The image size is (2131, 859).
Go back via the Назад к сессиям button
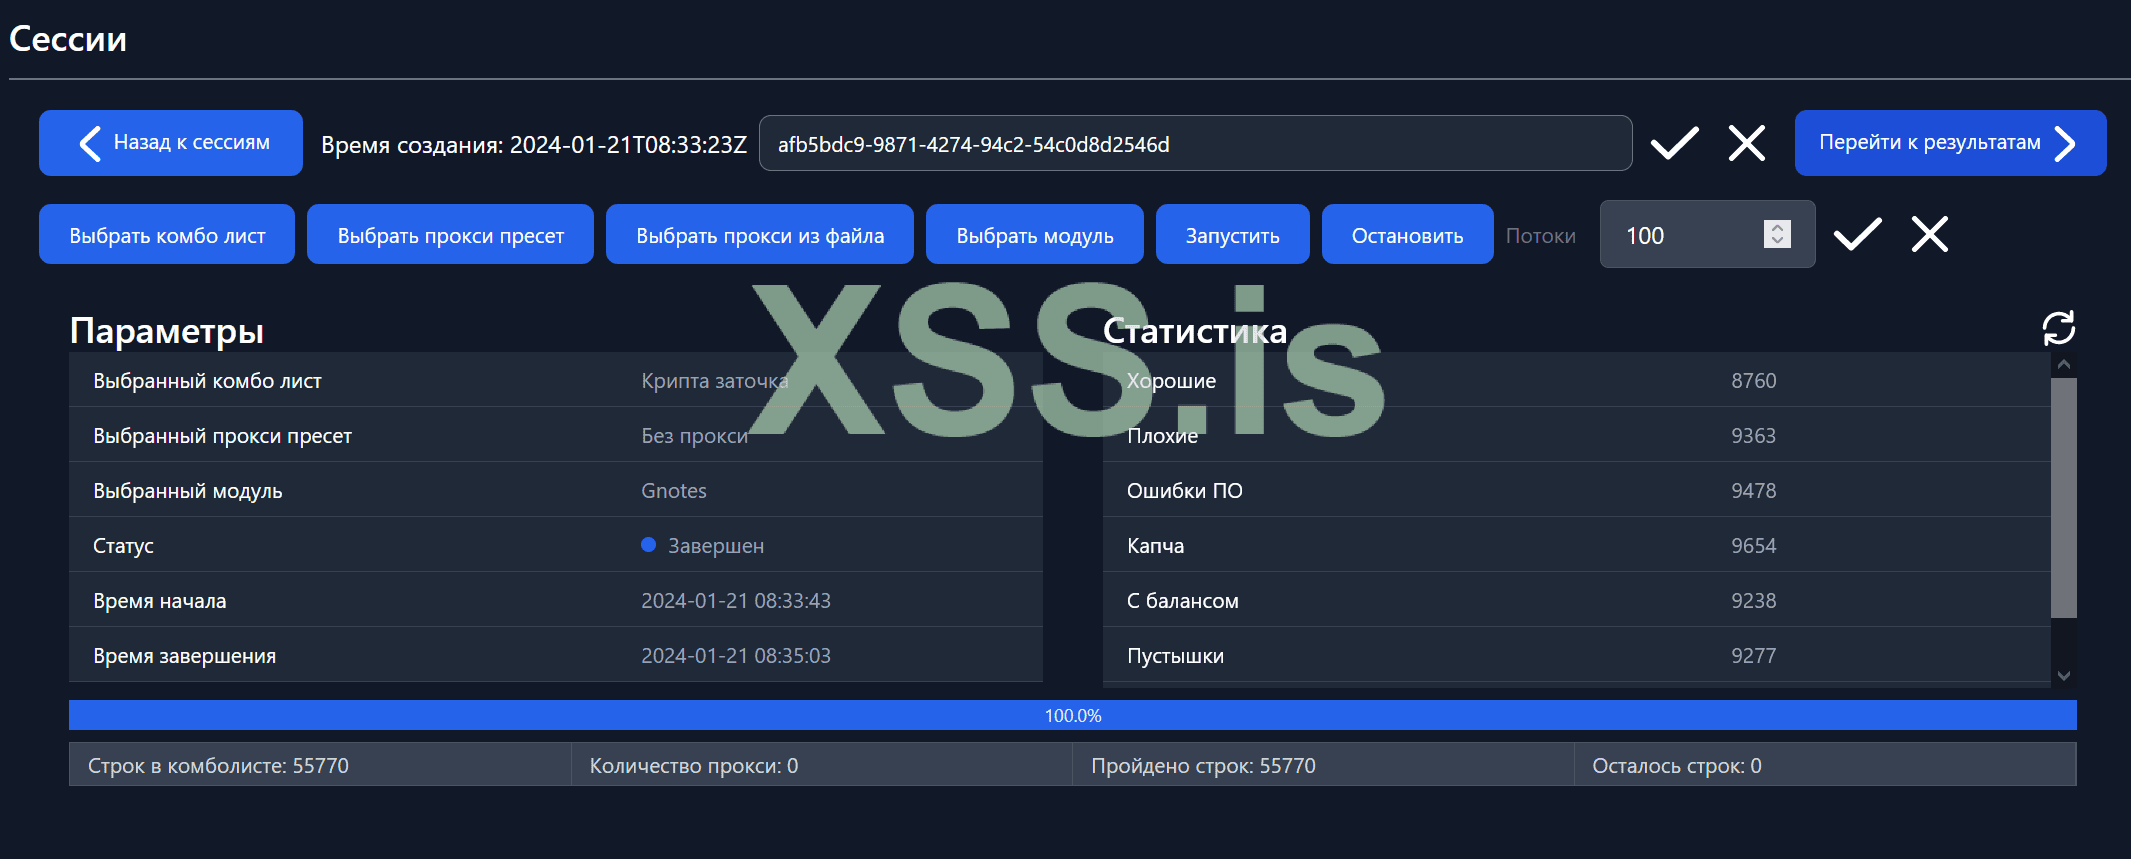click(171, 143)
